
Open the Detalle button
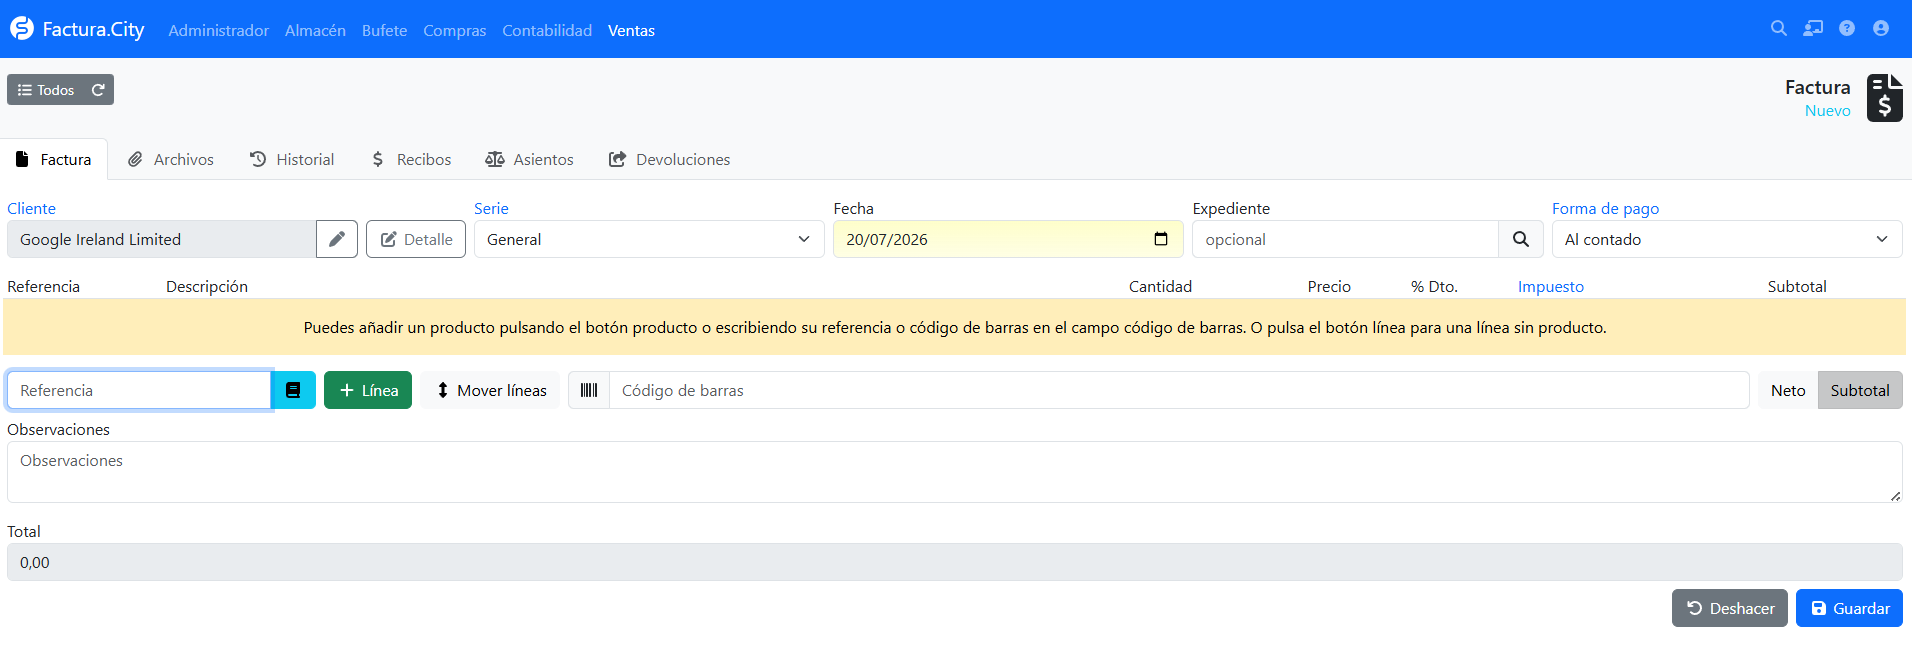pos(416,239)
